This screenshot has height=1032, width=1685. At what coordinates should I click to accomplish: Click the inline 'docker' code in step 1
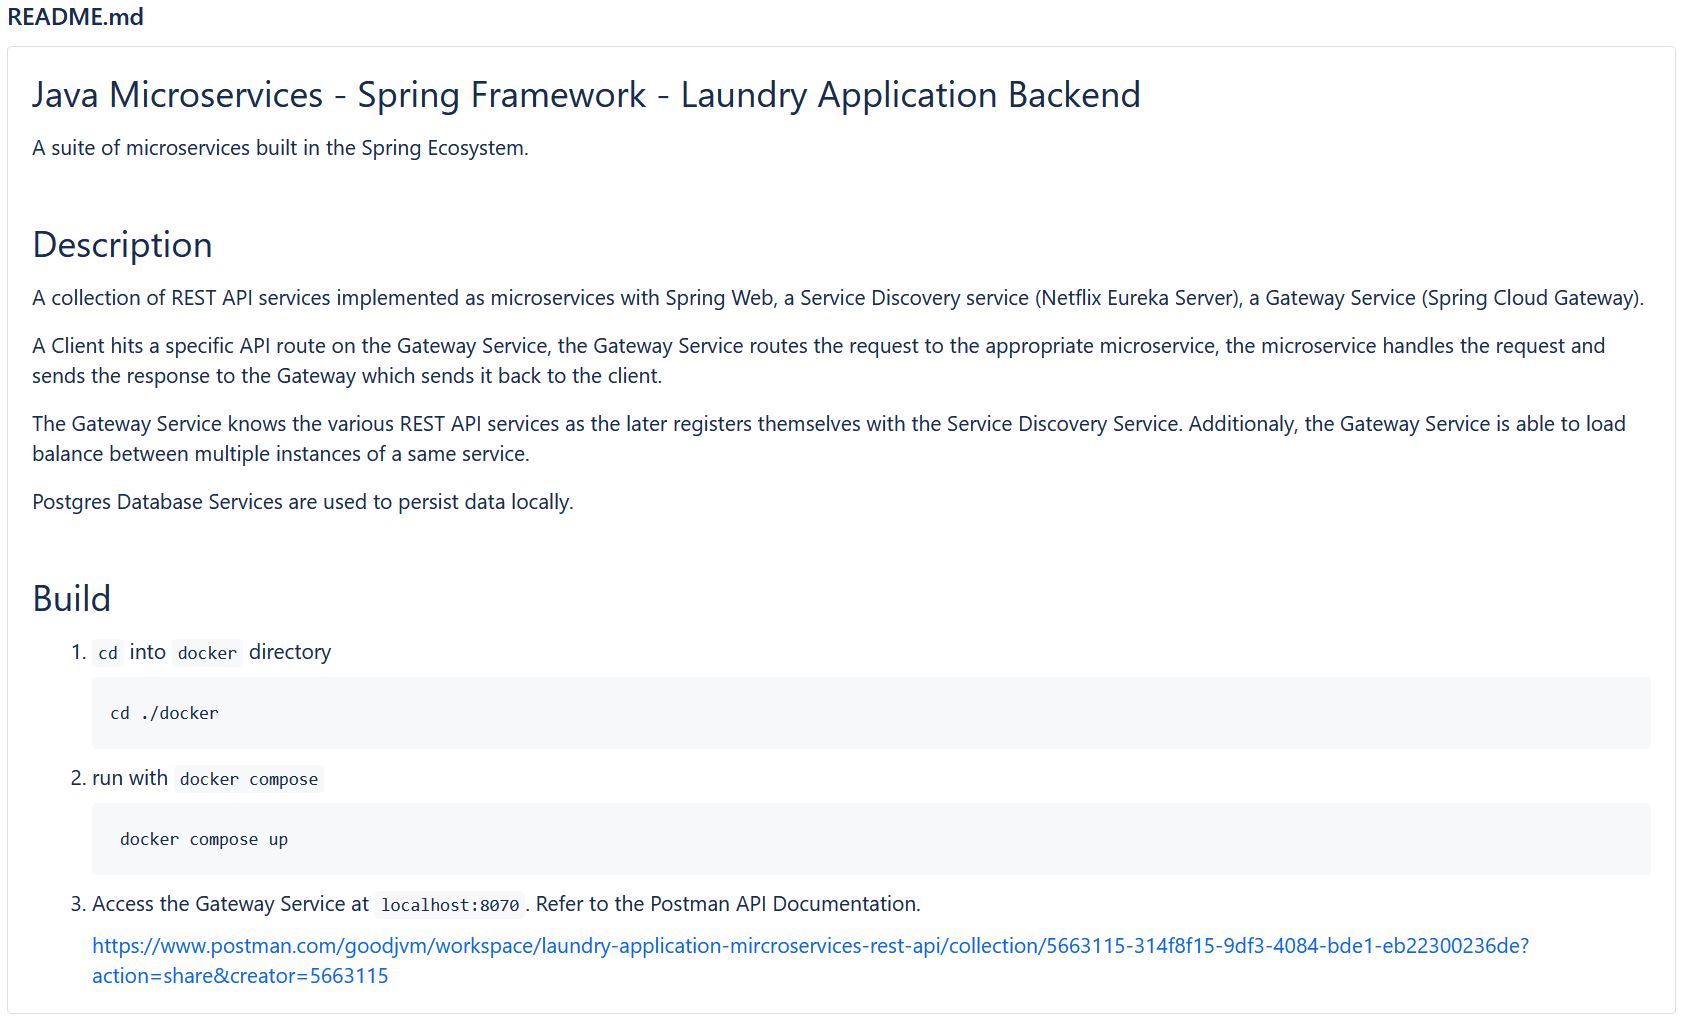click(x=207, y=653)
